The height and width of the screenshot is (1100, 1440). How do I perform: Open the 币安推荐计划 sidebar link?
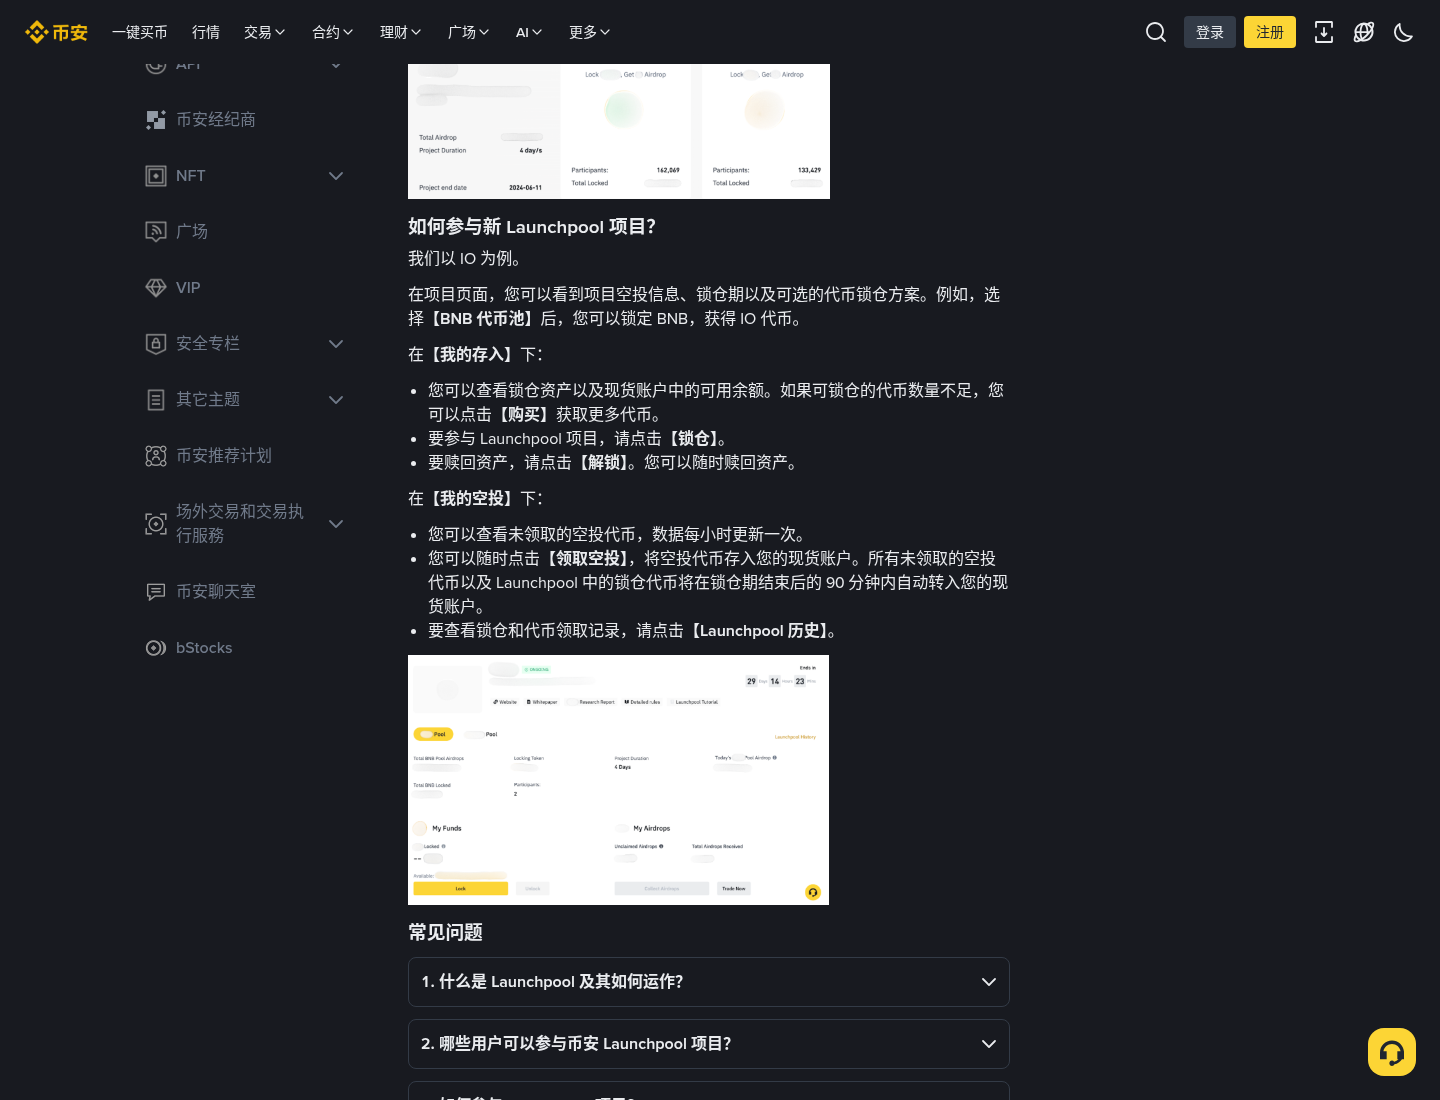pyautogui.click(x=224, y=456)
